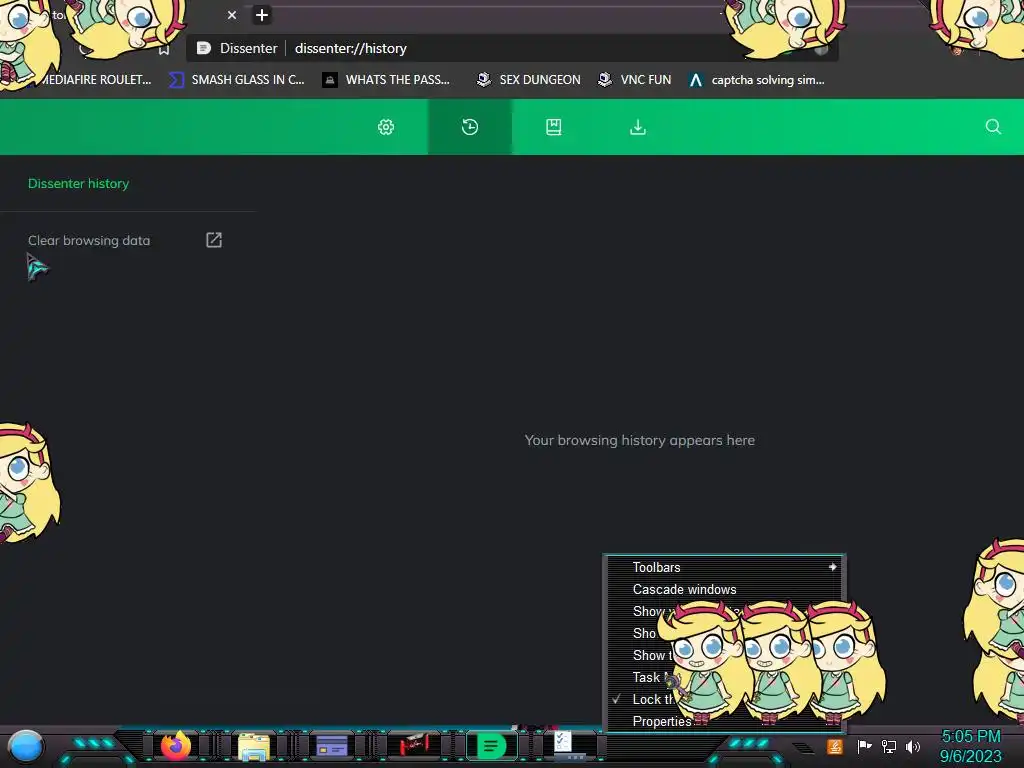Search history with the magnifier icon

[x=993, y=127]
